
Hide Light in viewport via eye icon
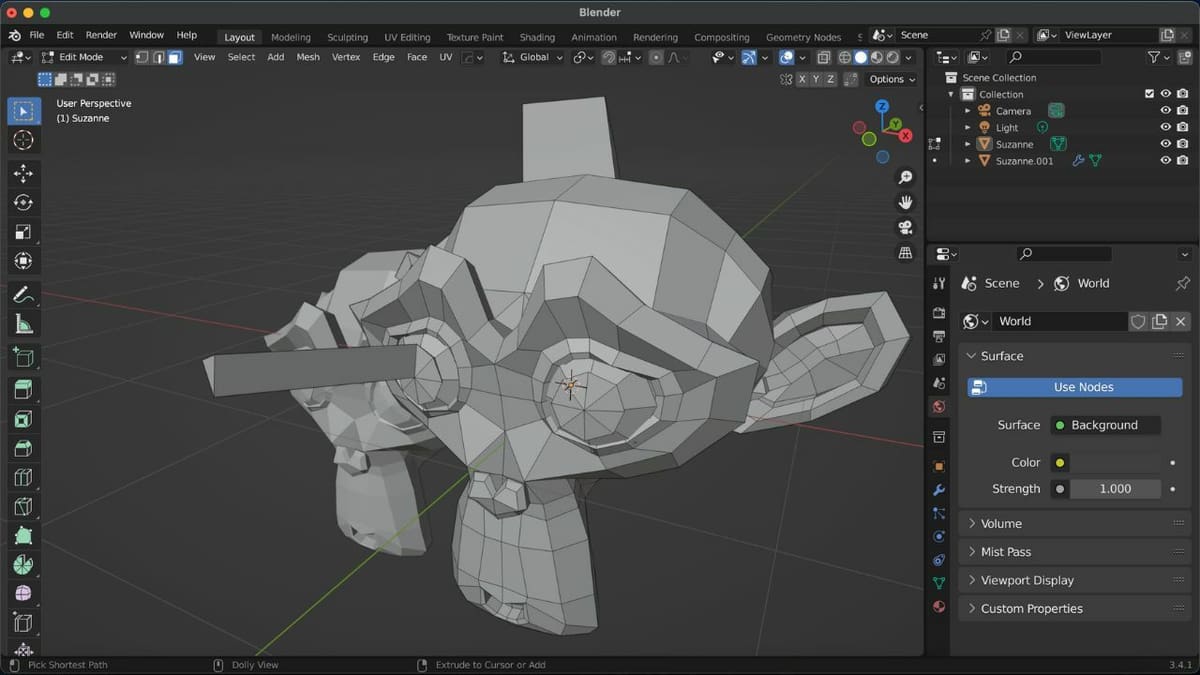[1165, 127]
